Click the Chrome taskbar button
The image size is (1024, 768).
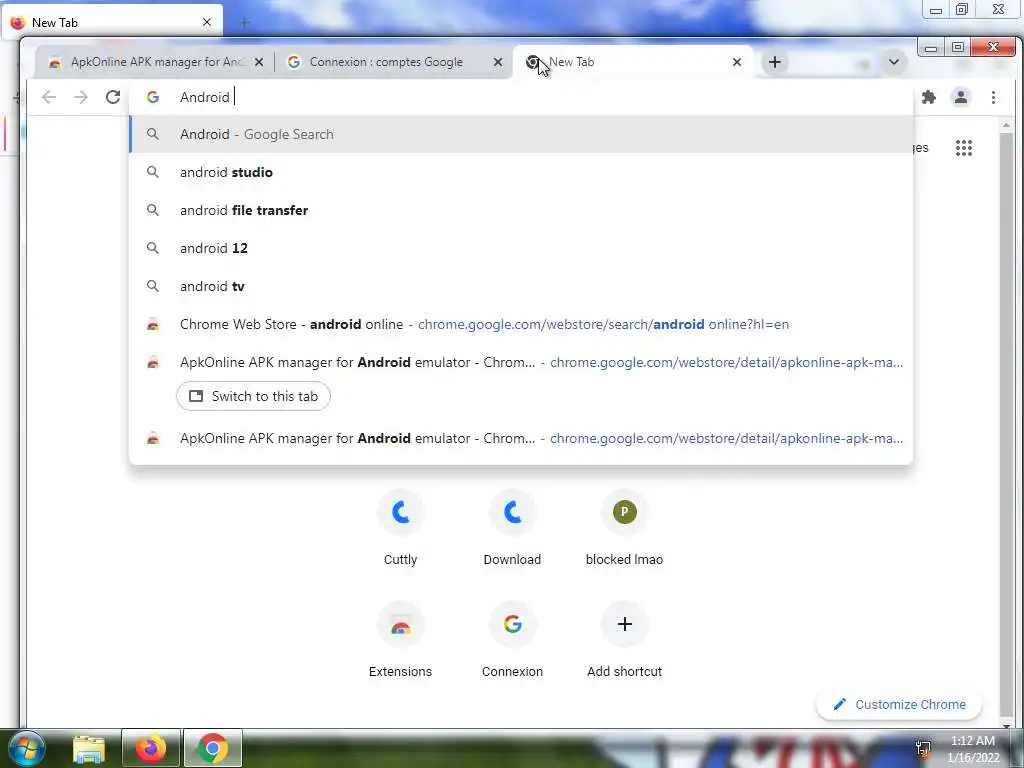click(x=212, y=748)
